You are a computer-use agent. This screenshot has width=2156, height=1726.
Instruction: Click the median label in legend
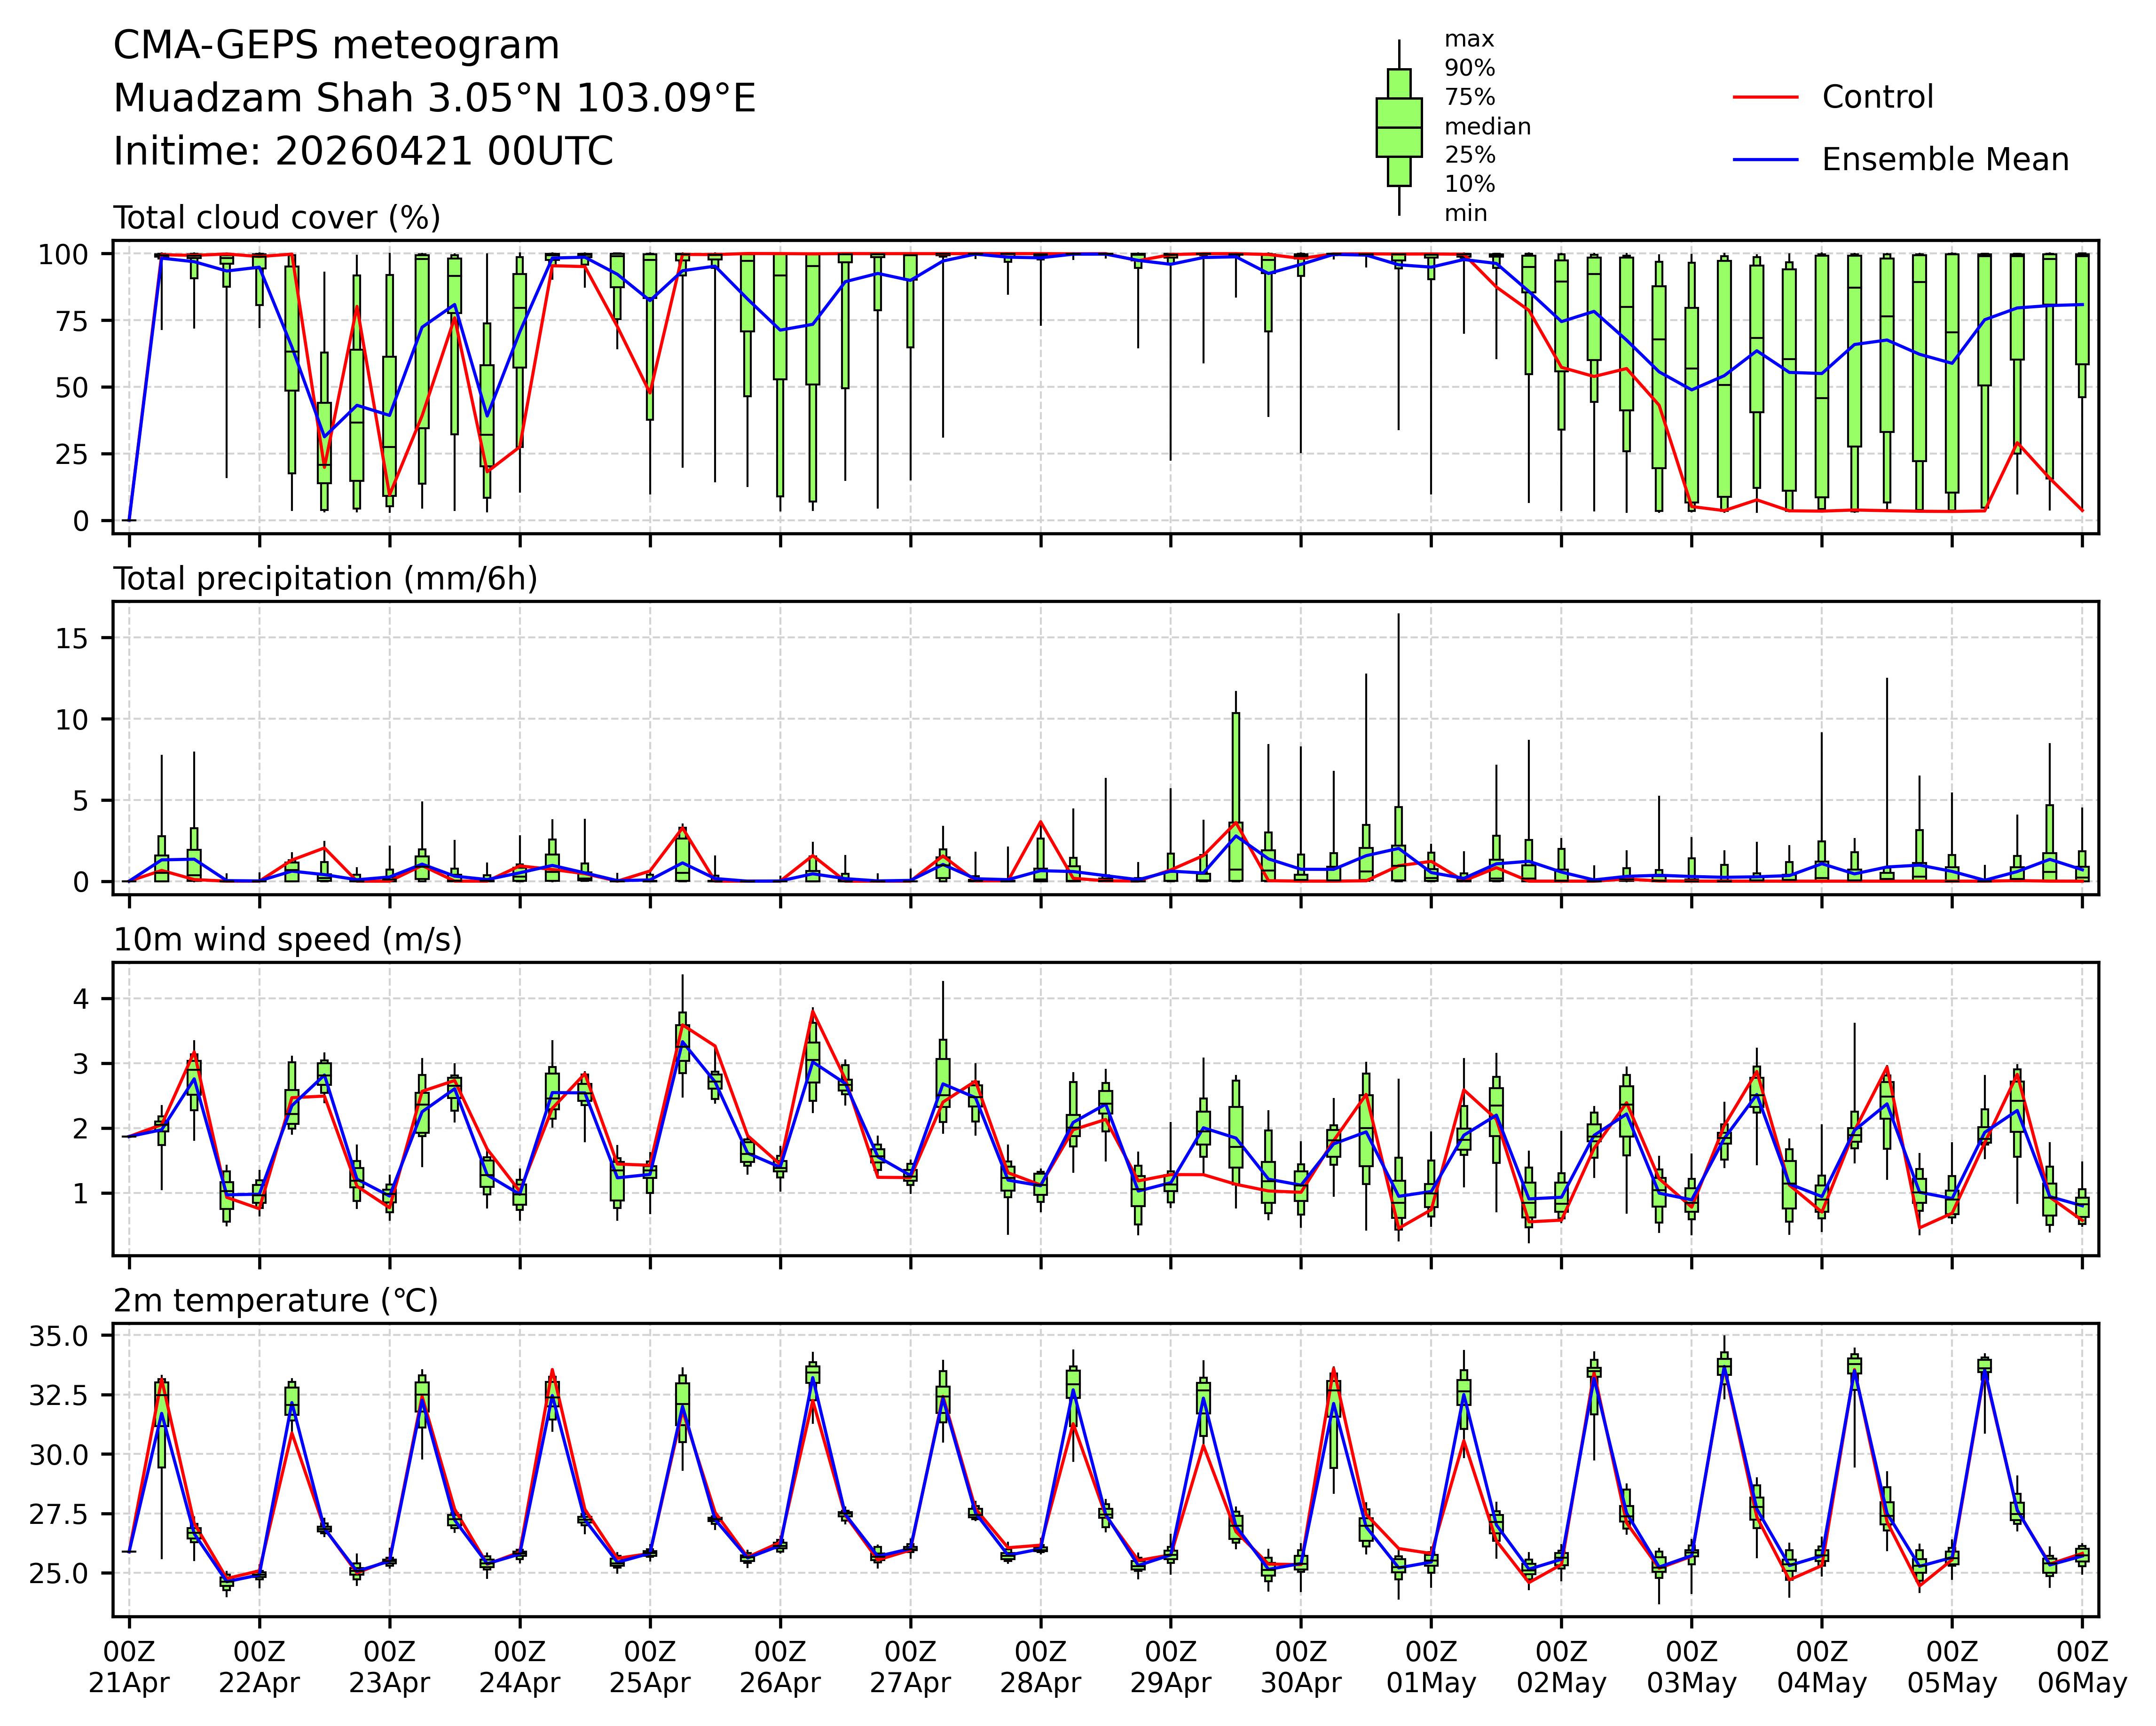pyautogui.click(x=1487, y=127)
